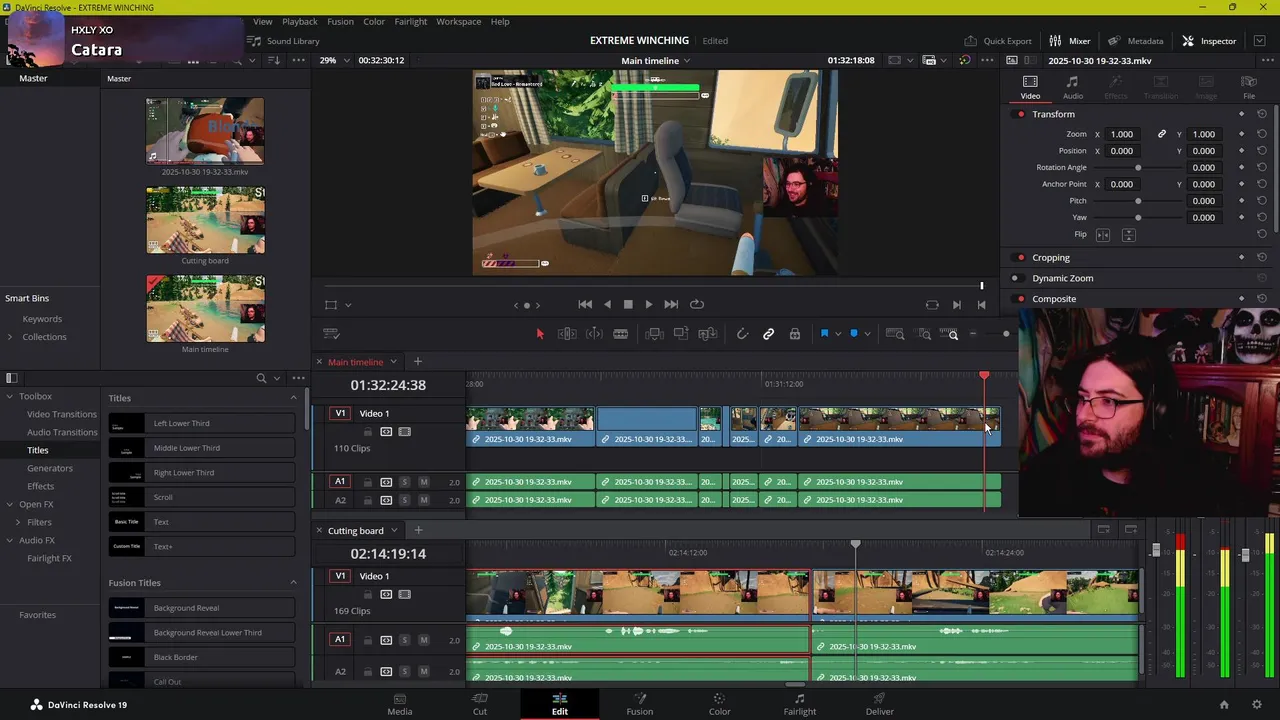Viewport: 1280px width, 720px height.
Task: Toggle the Position Lock padlock icon
Action: pyautogui.click(x=795, y=334)
